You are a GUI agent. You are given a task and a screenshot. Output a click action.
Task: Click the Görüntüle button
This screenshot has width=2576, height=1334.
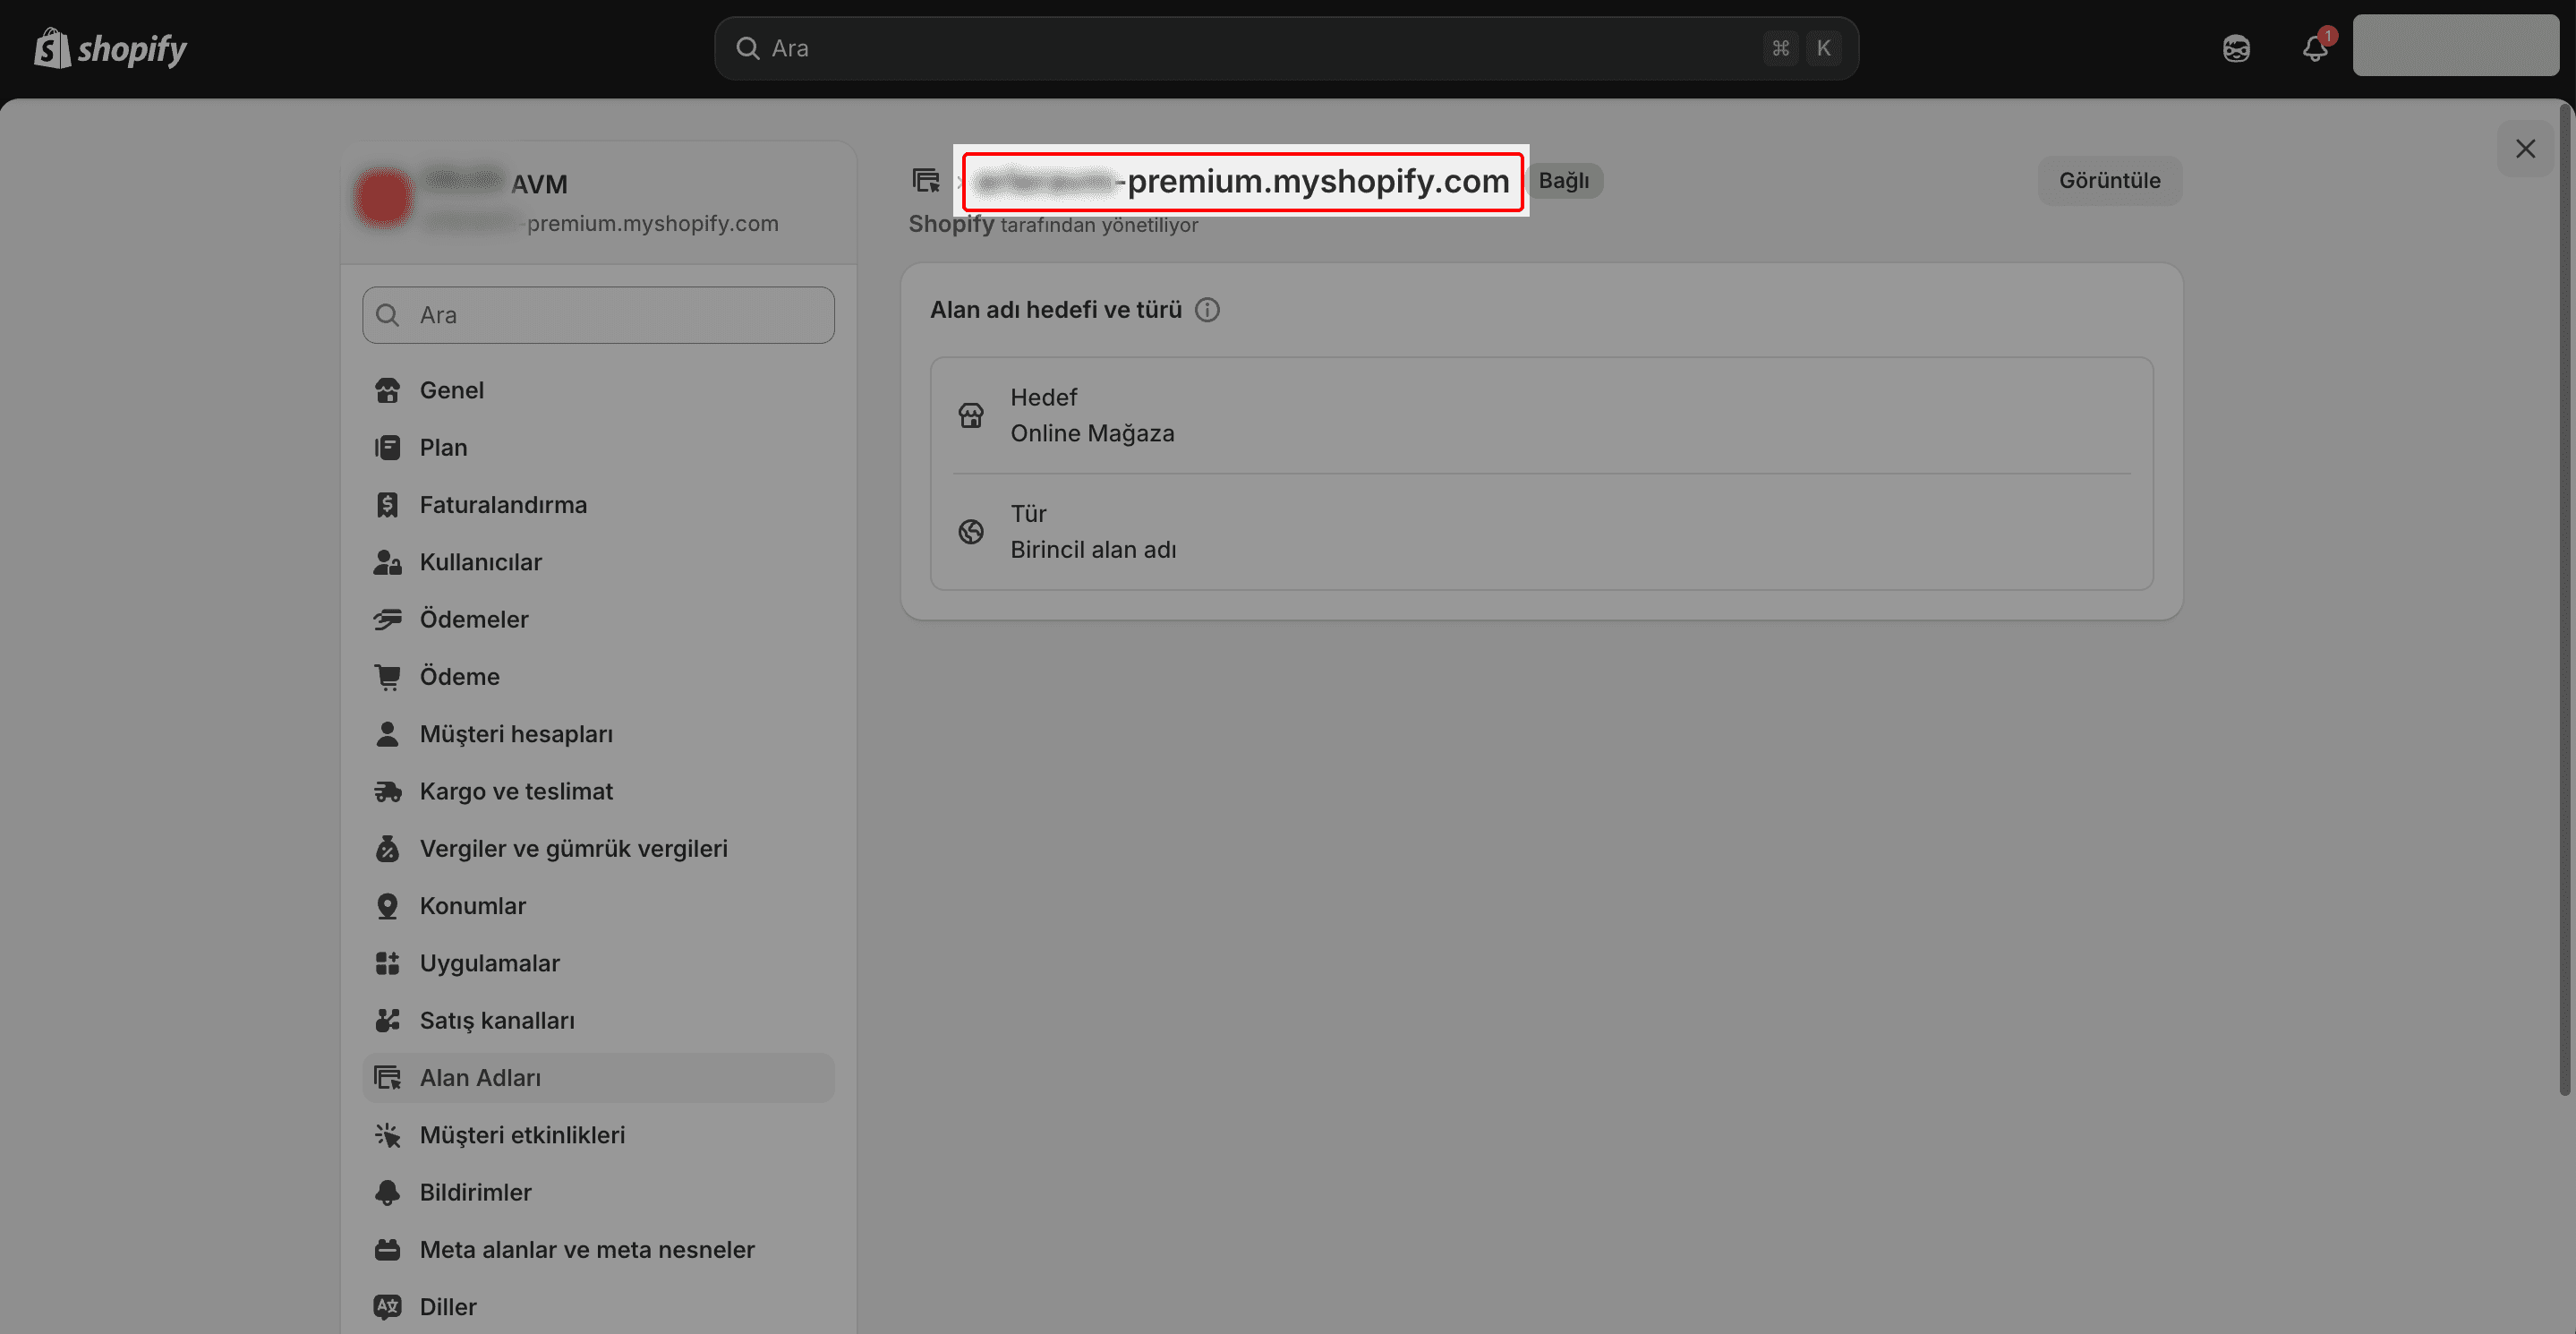(x=2109, y=181)
